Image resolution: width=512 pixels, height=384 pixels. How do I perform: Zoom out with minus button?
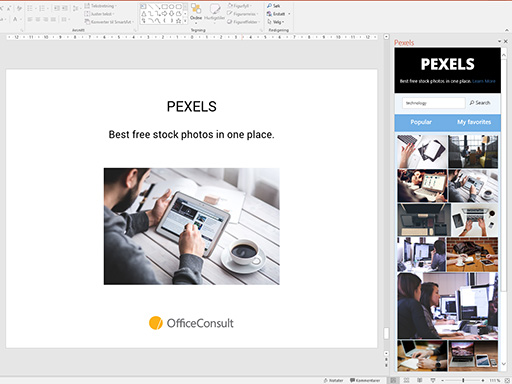click(x=443, y=380)
